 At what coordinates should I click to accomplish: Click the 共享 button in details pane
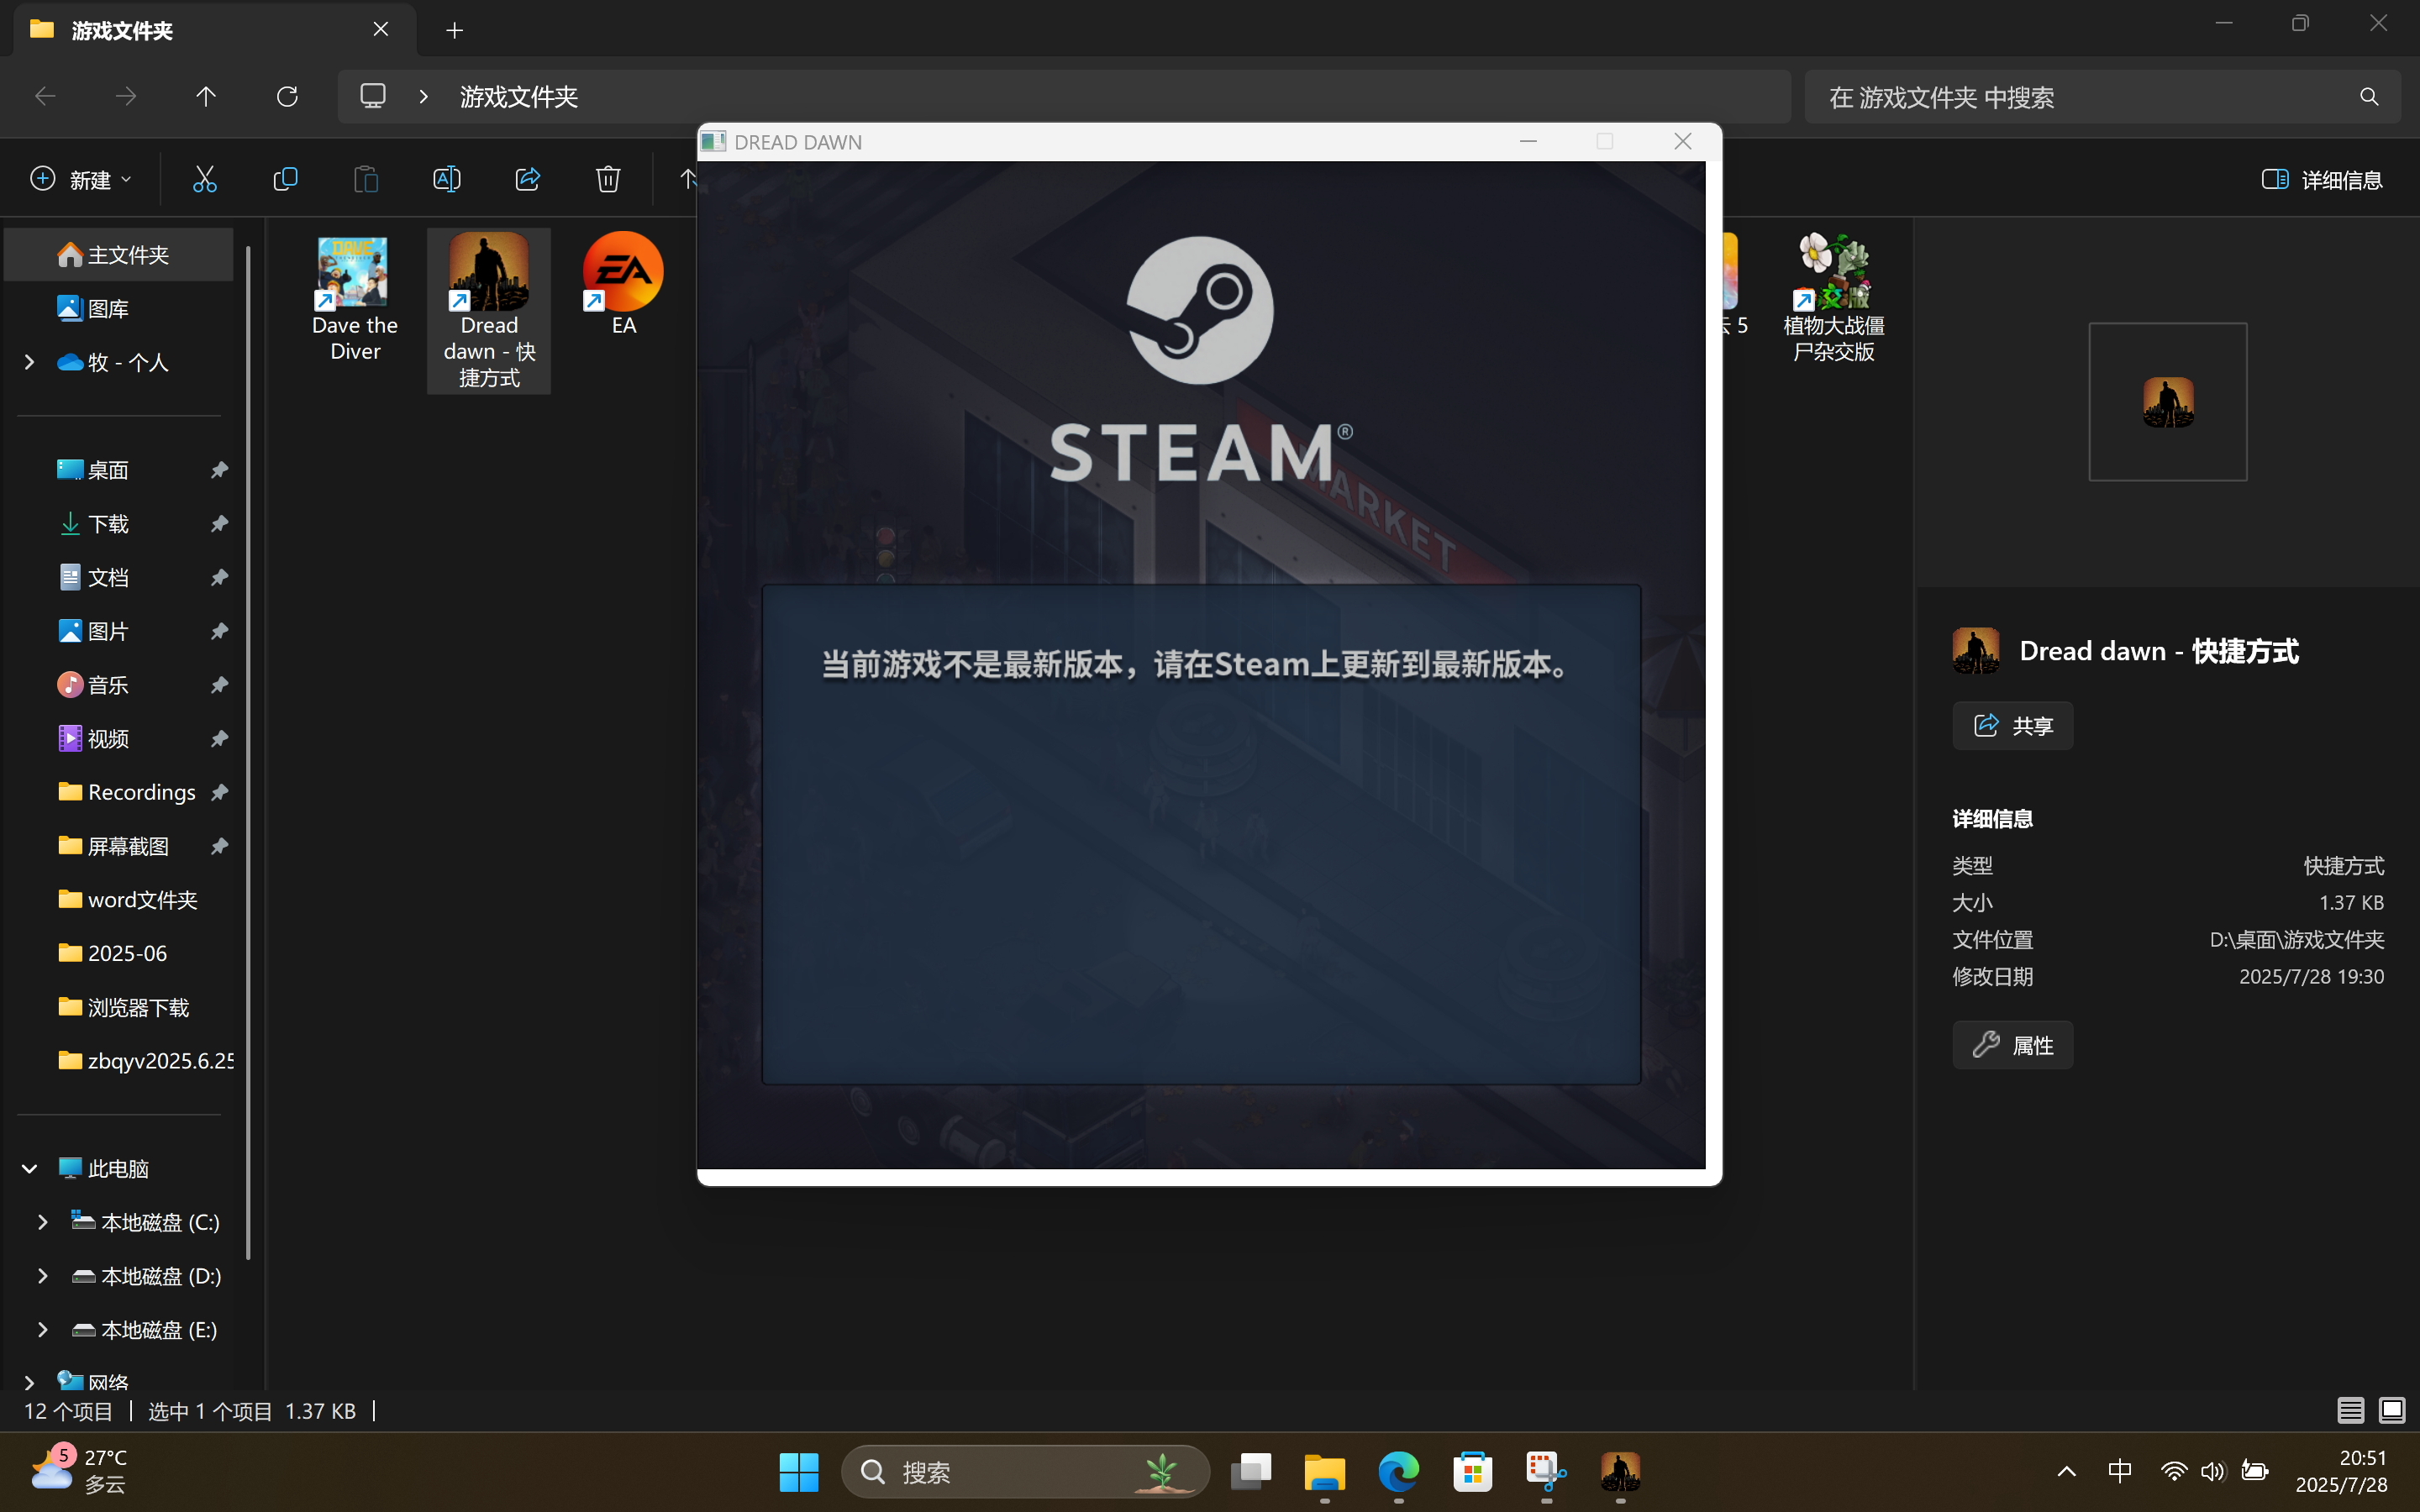coord(2012,725)
